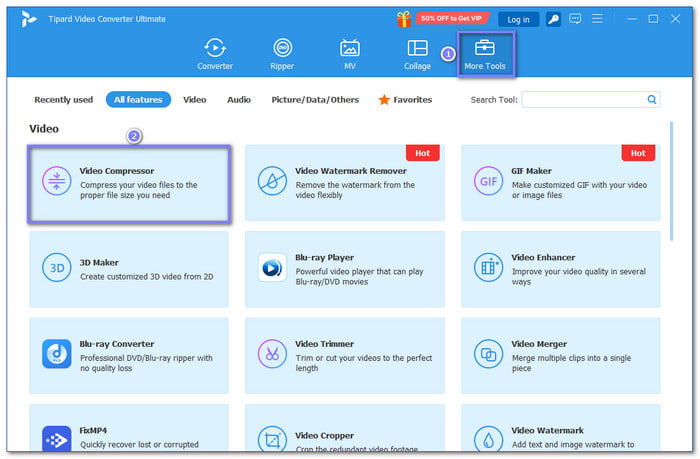The height and width of the screenshot is (459, 700).
Task: Open the Video Compressor tool
Action: click(x=129, y=183)
